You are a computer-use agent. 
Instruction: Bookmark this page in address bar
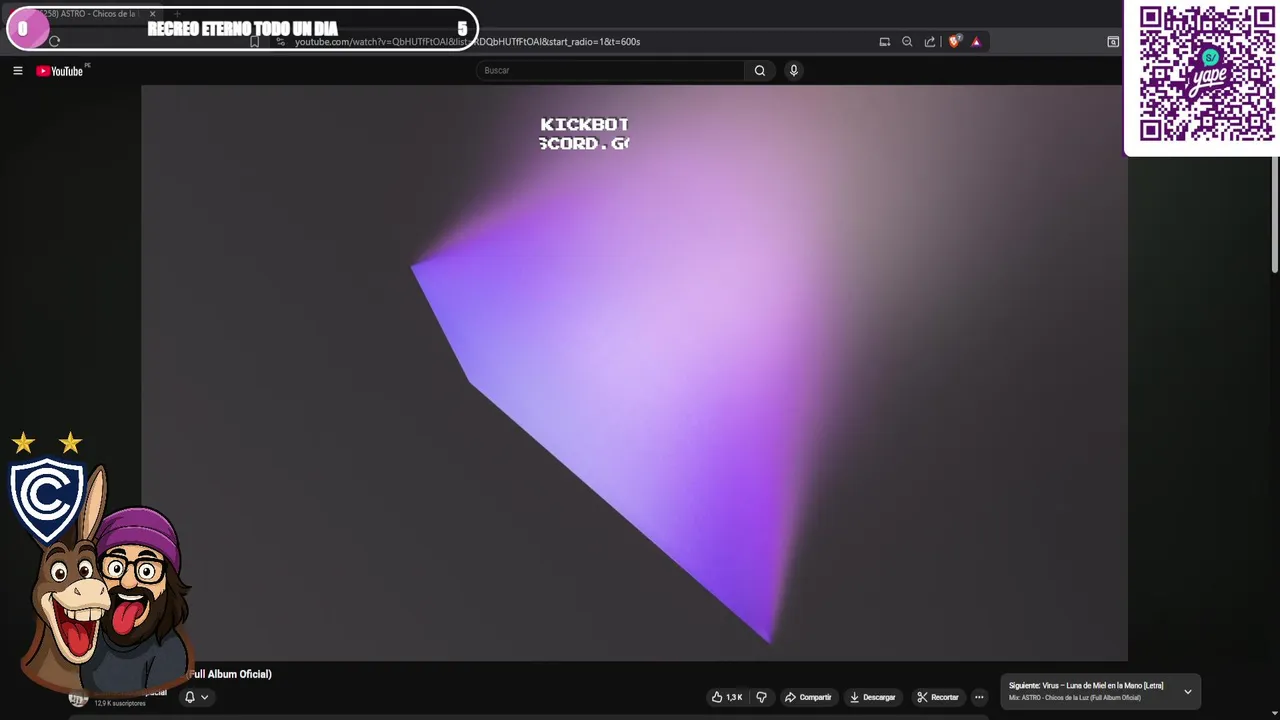(x=255, y=41)
